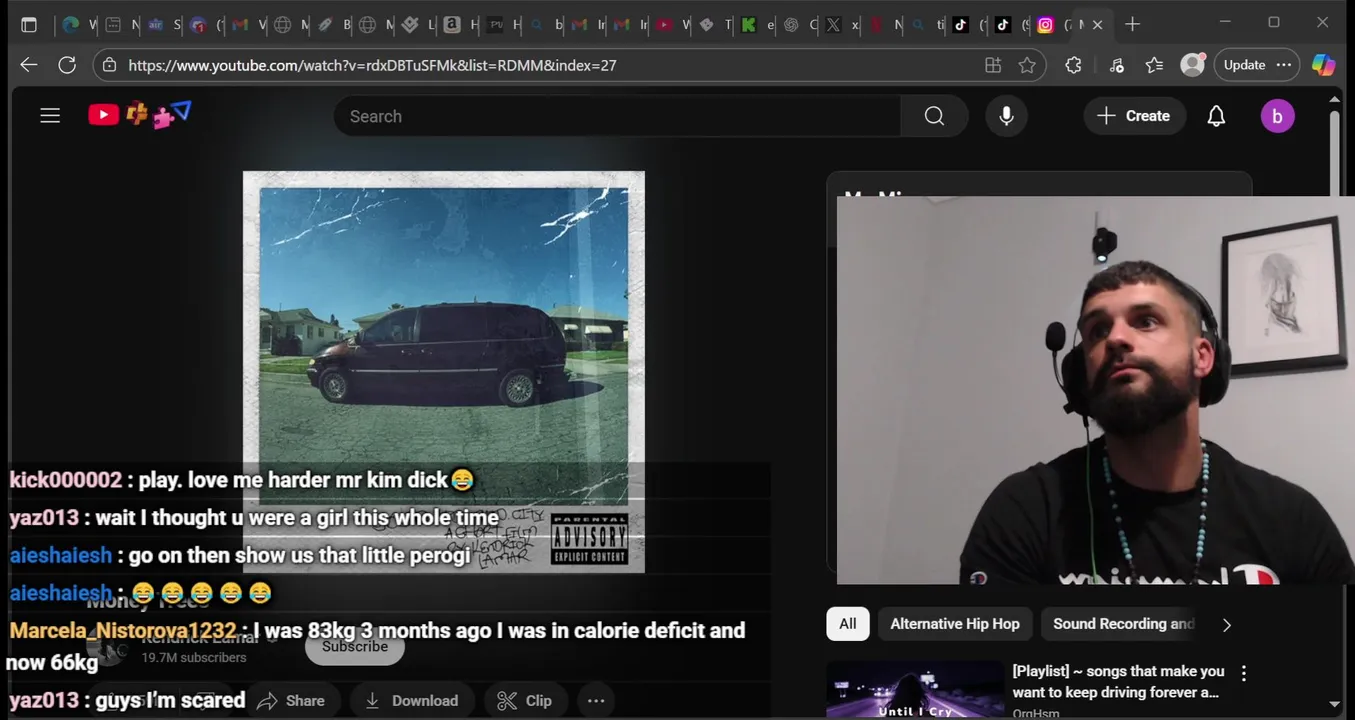Viewport: 1355px width, 720px height.
Task: Select the Alternative Hip Hop chip
Action: tap(955, 624)
